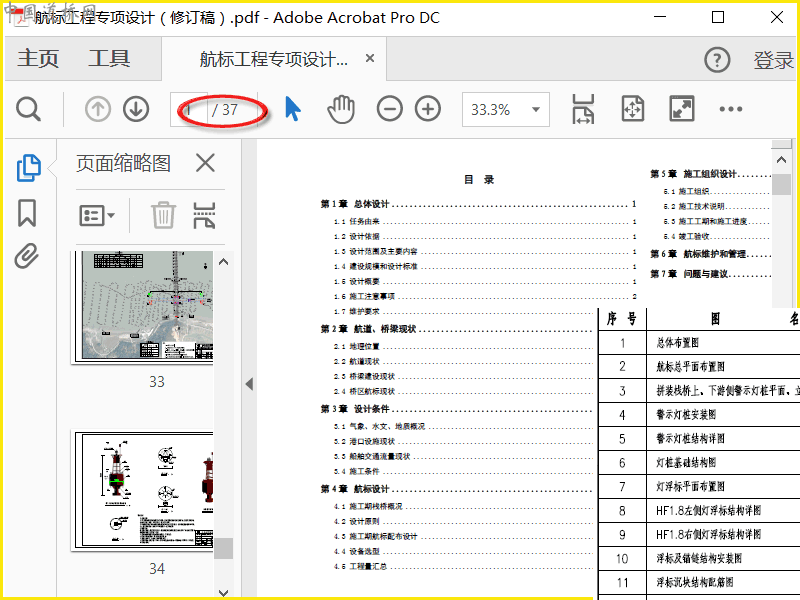Screen dimensions: 800x600
Task: Click the 第5章 施工组织设计 entry
Action: click(710, 174)
